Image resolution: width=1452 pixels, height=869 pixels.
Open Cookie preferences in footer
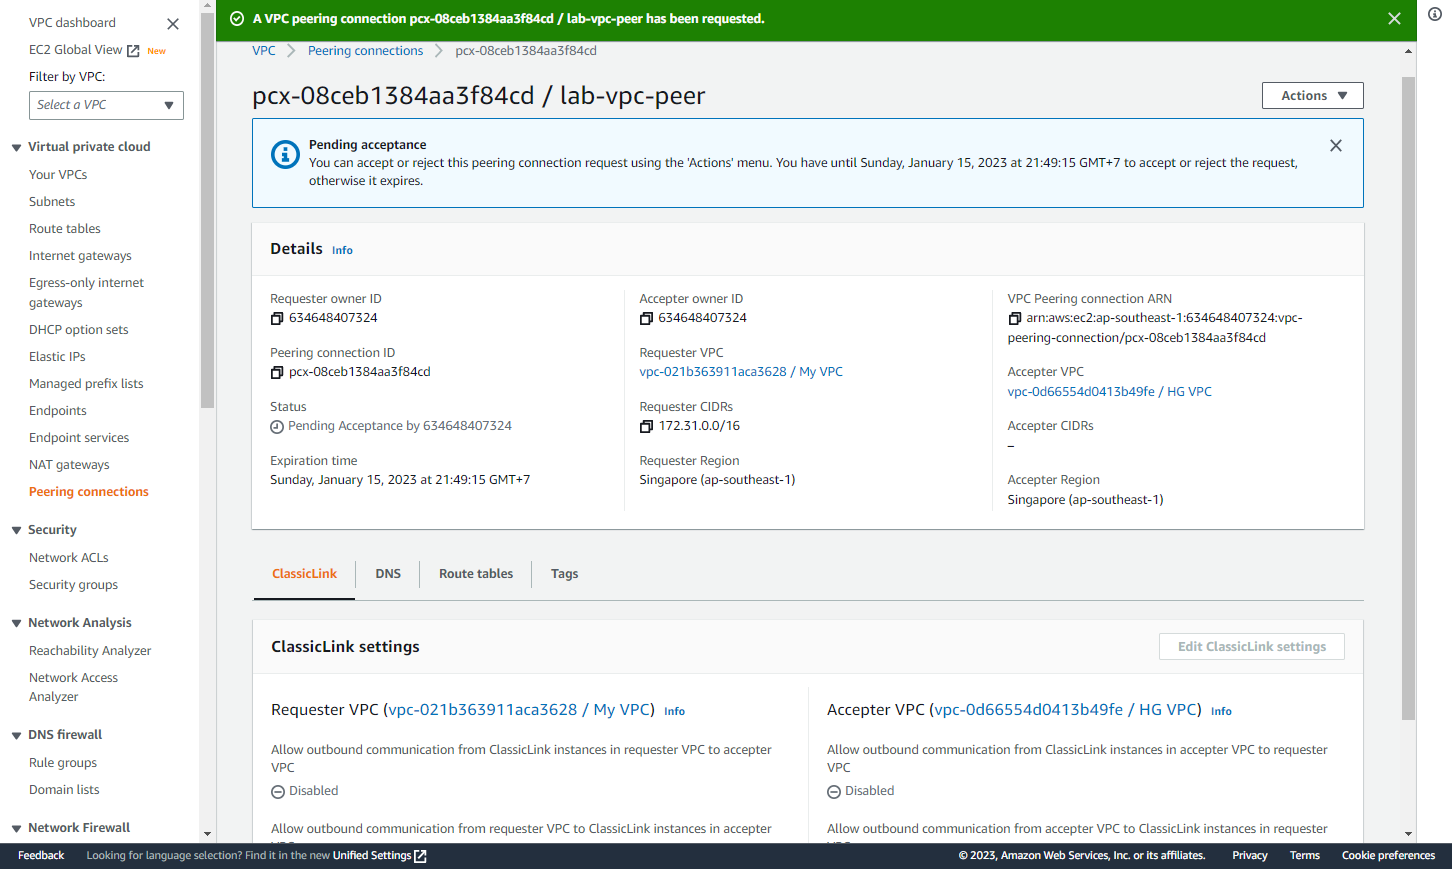coord(1388,856)
